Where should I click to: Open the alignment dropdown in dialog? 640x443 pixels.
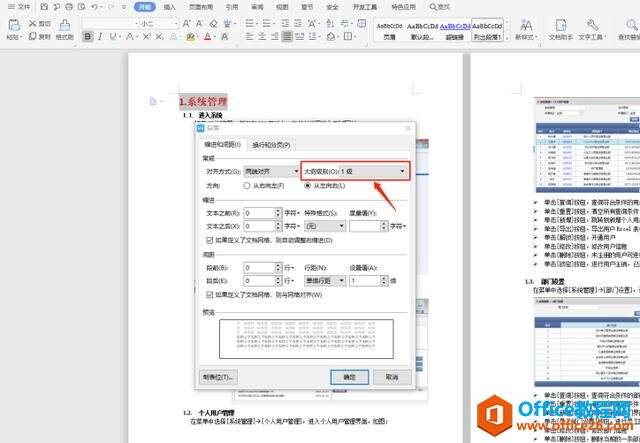271,171
